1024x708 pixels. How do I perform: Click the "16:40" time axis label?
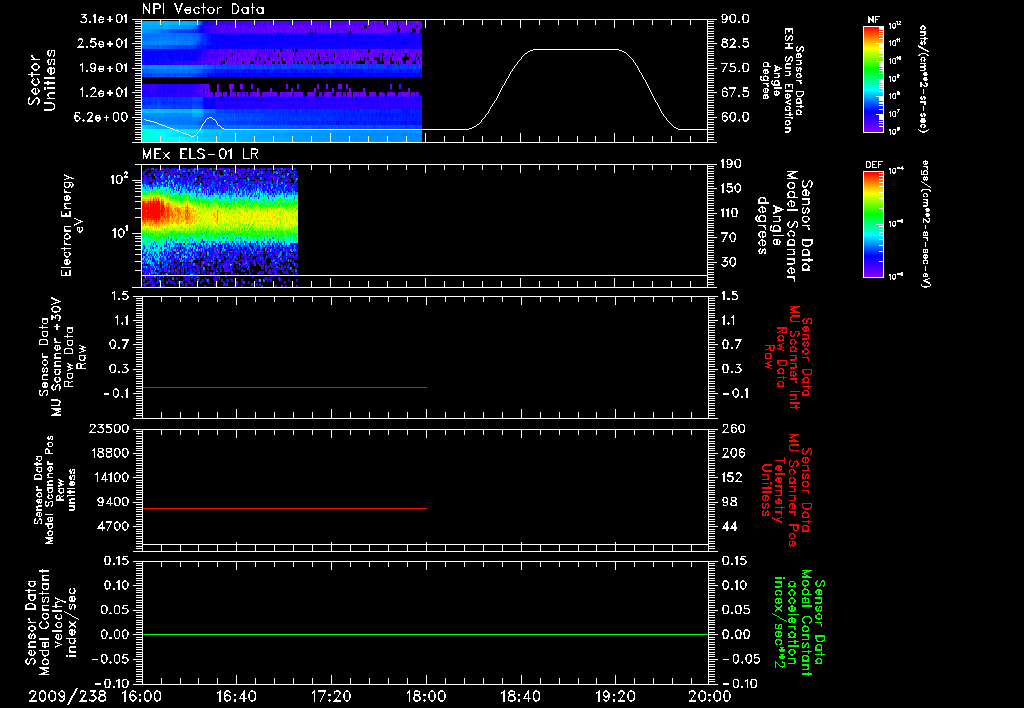pyautogui.click(x=236, y=697)
